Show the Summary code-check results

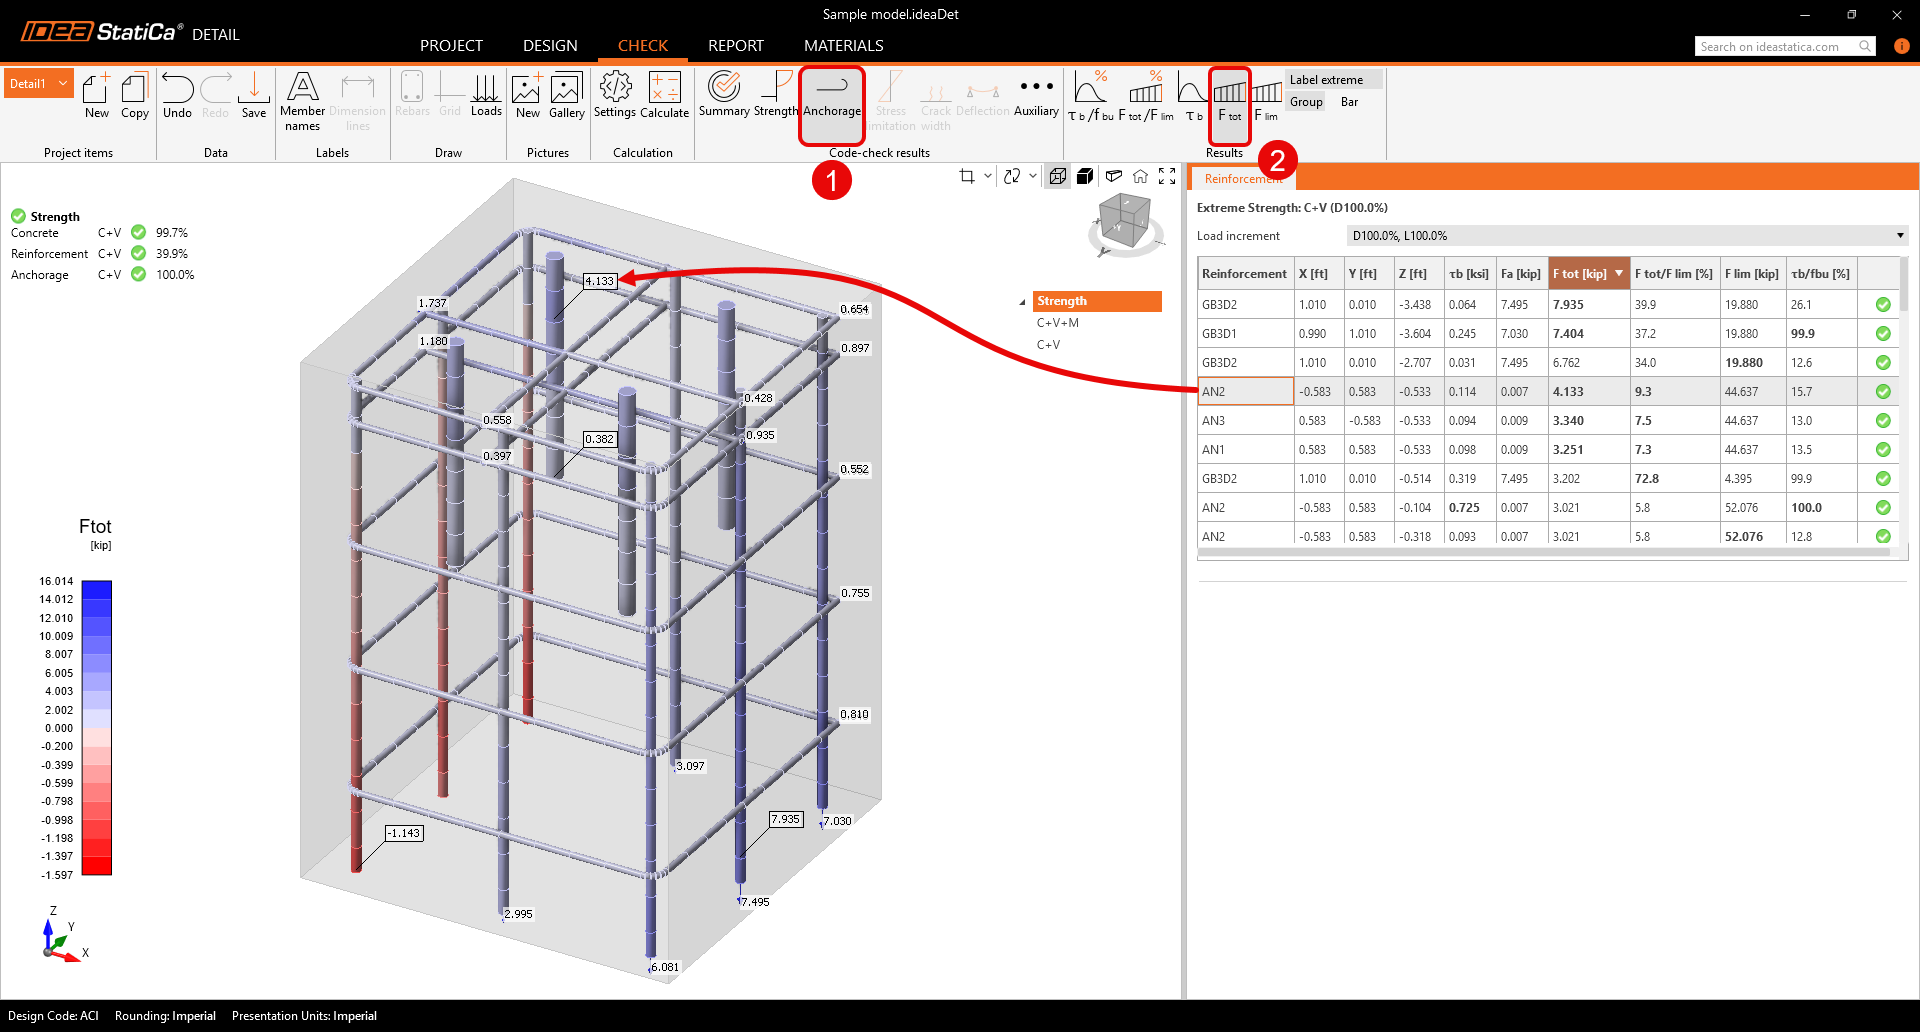(x=724, y=95)
